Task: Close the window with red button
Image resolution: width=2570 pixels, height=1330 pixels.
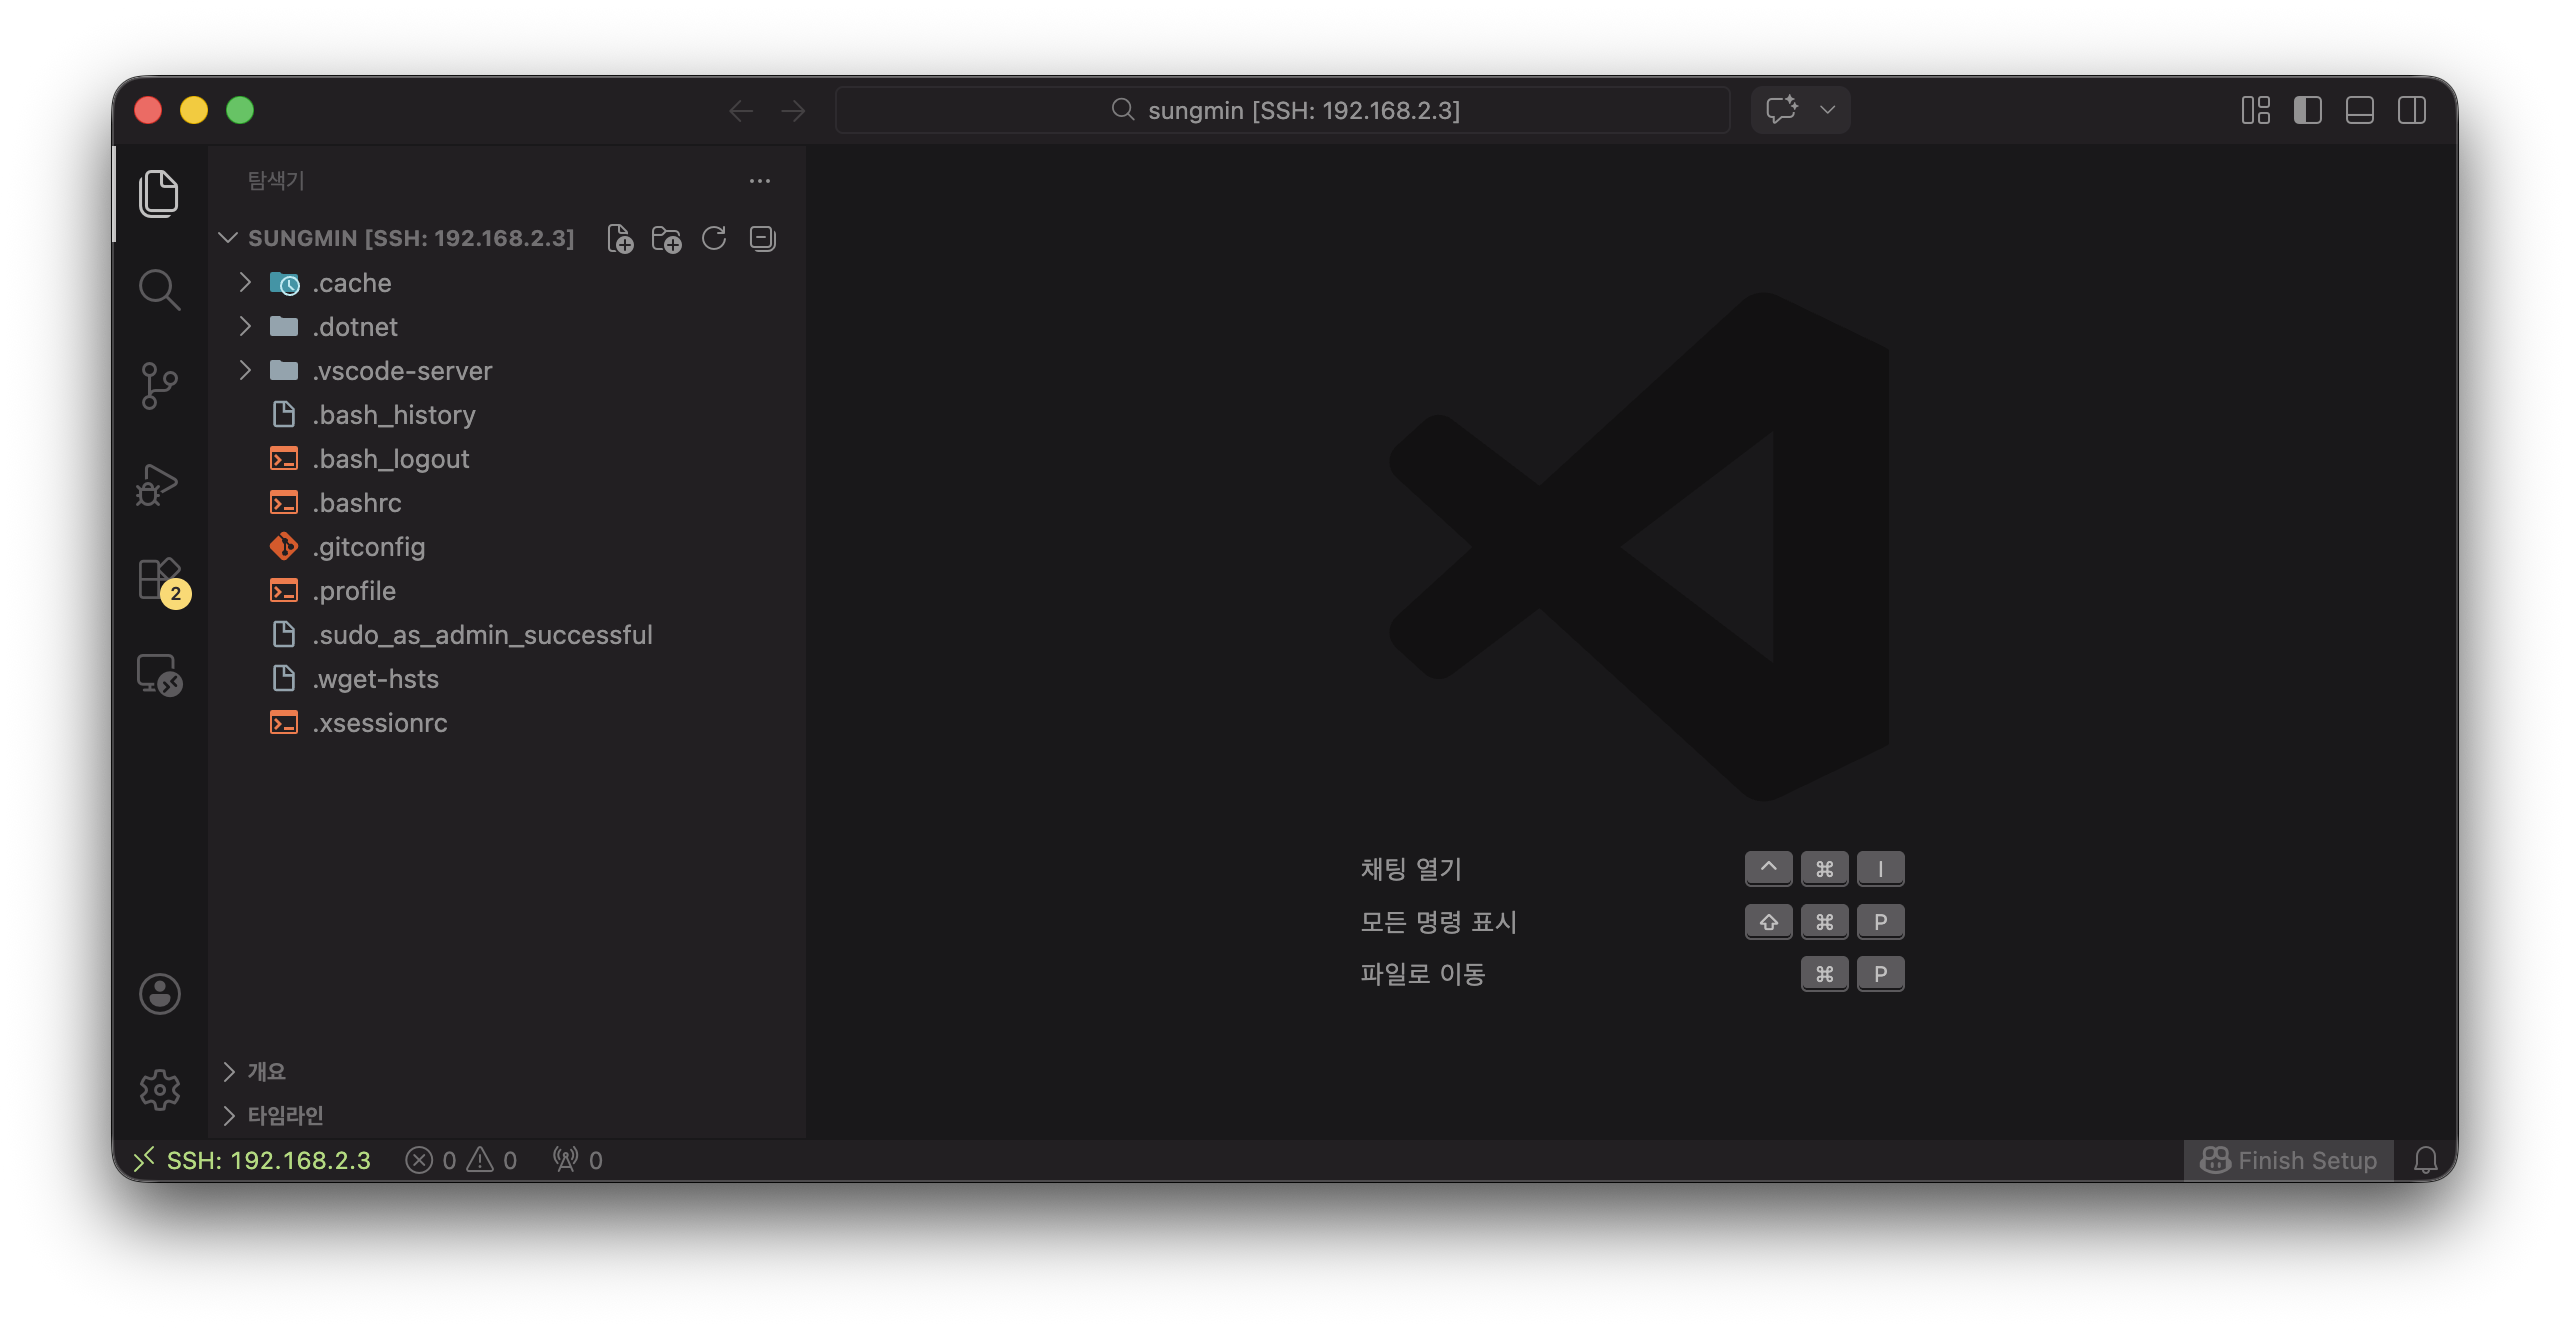Action: [148, 110]
